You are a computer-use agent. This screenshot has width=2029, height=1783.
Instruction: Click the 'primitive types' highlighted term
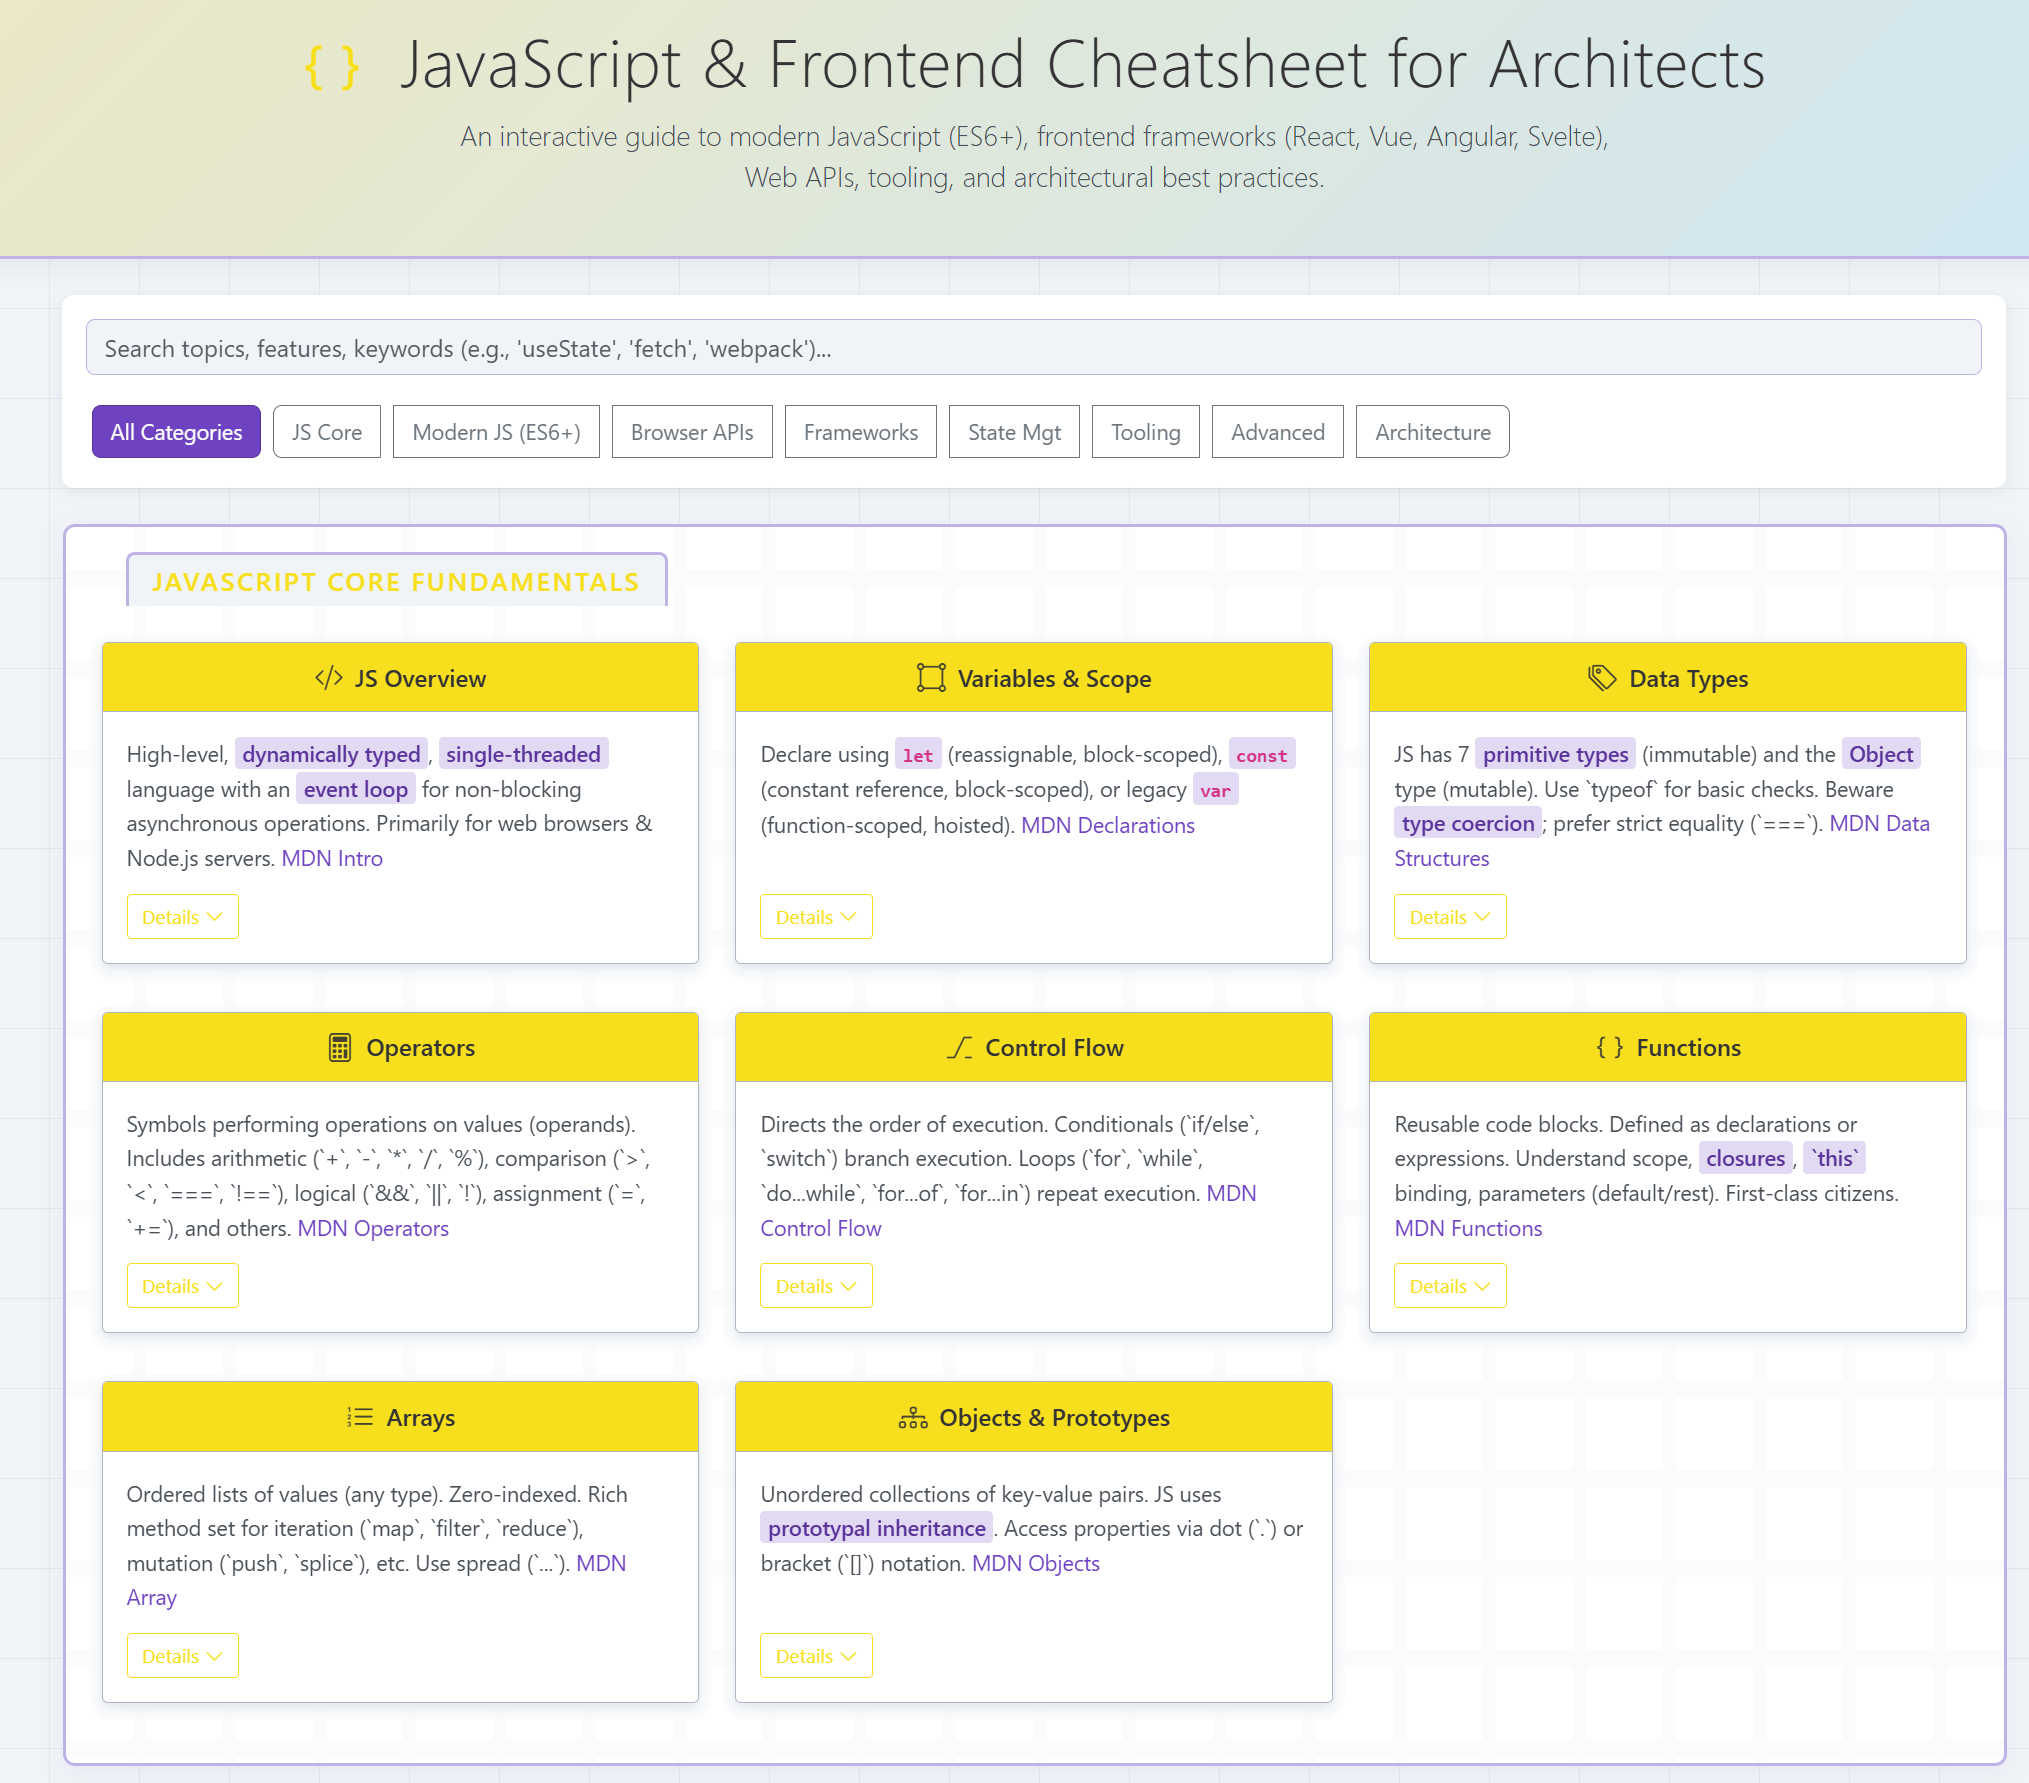1555,754
